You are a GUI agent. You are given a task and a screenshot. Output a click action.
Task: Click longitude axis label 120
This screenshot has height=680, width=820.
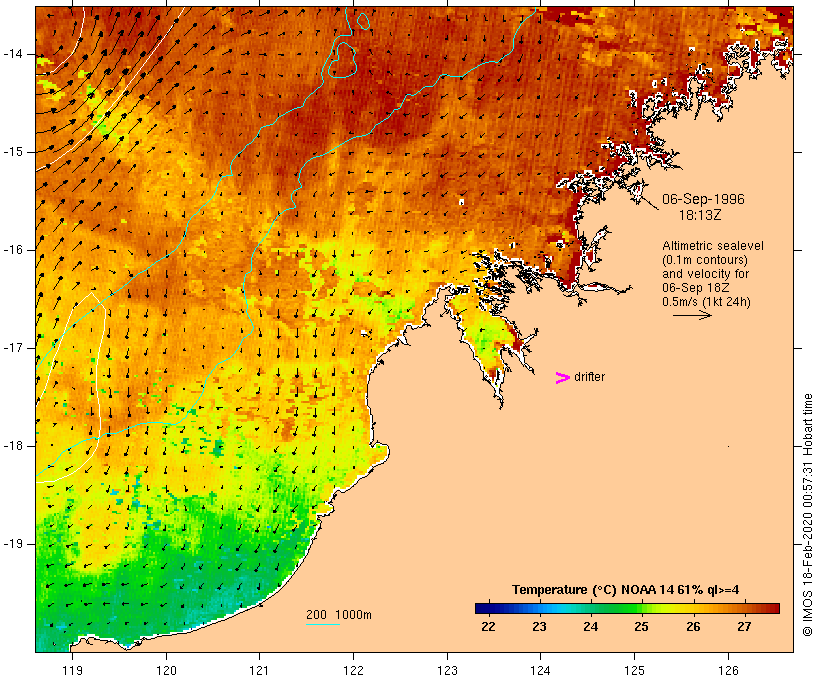(x=166, y=670)
